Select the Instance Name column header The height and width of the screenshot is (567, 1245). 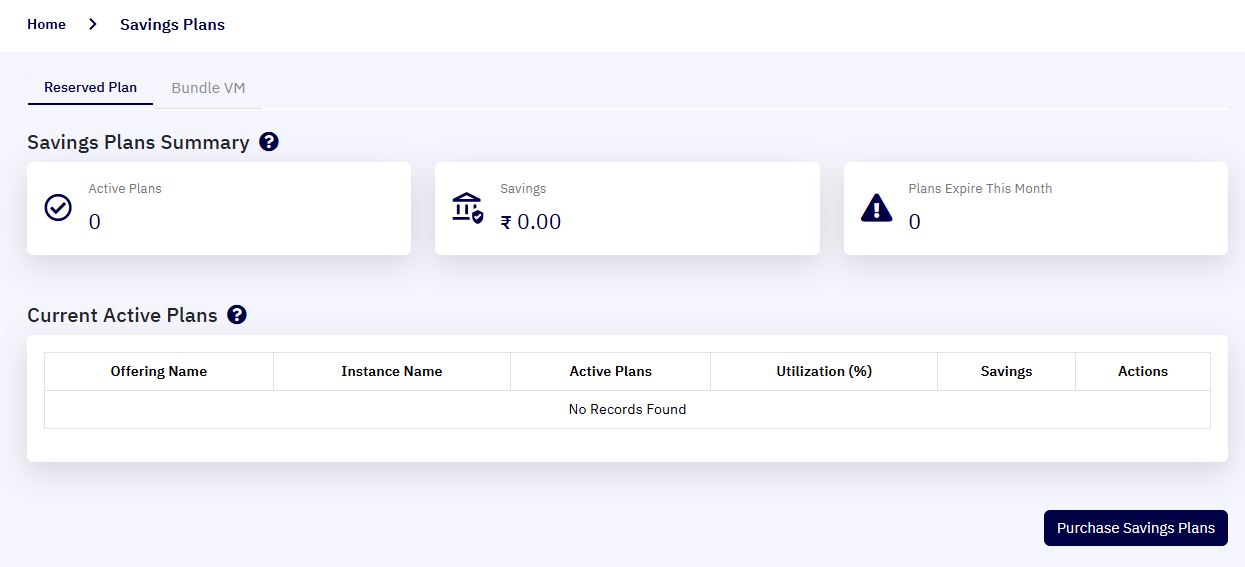pyautogui.click(x=392, y=371)
